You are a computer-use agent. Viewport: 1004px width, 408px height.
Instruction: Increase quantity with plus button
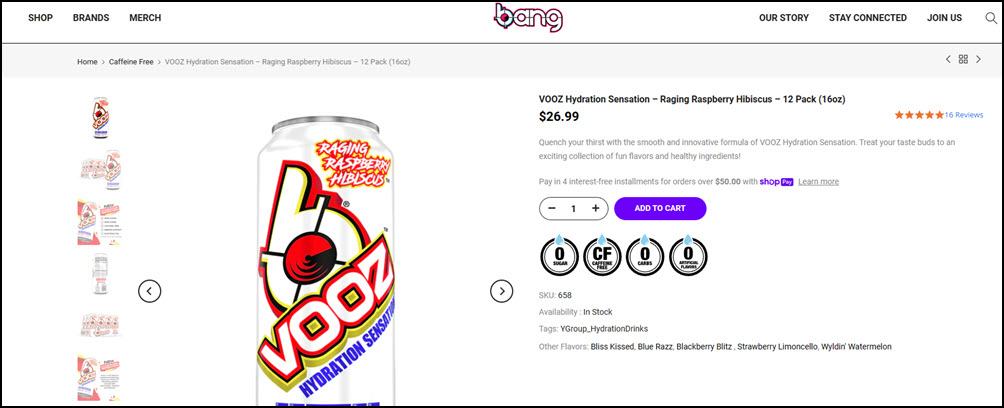point(595,208)
